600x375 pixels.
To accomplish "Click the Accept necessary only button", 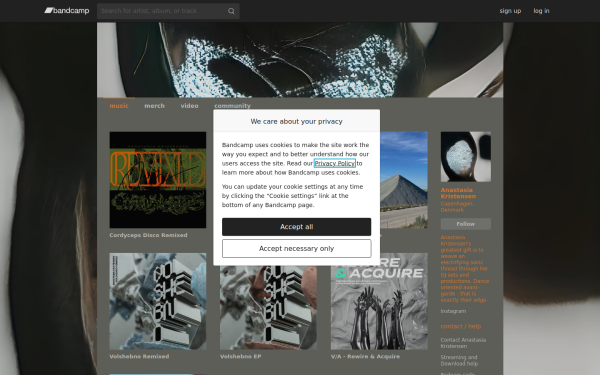I will (x=297, y=248).
